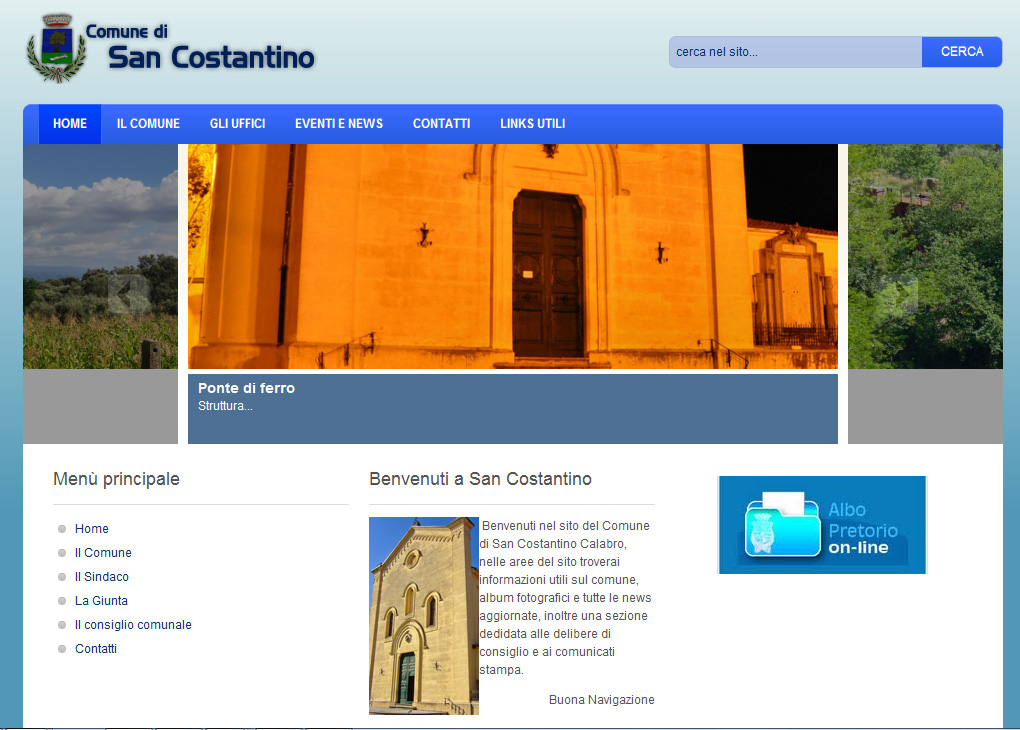This screenshot has height=730, width=1020.
Task: Click the main church slideshow image
Action: [512, 256]
